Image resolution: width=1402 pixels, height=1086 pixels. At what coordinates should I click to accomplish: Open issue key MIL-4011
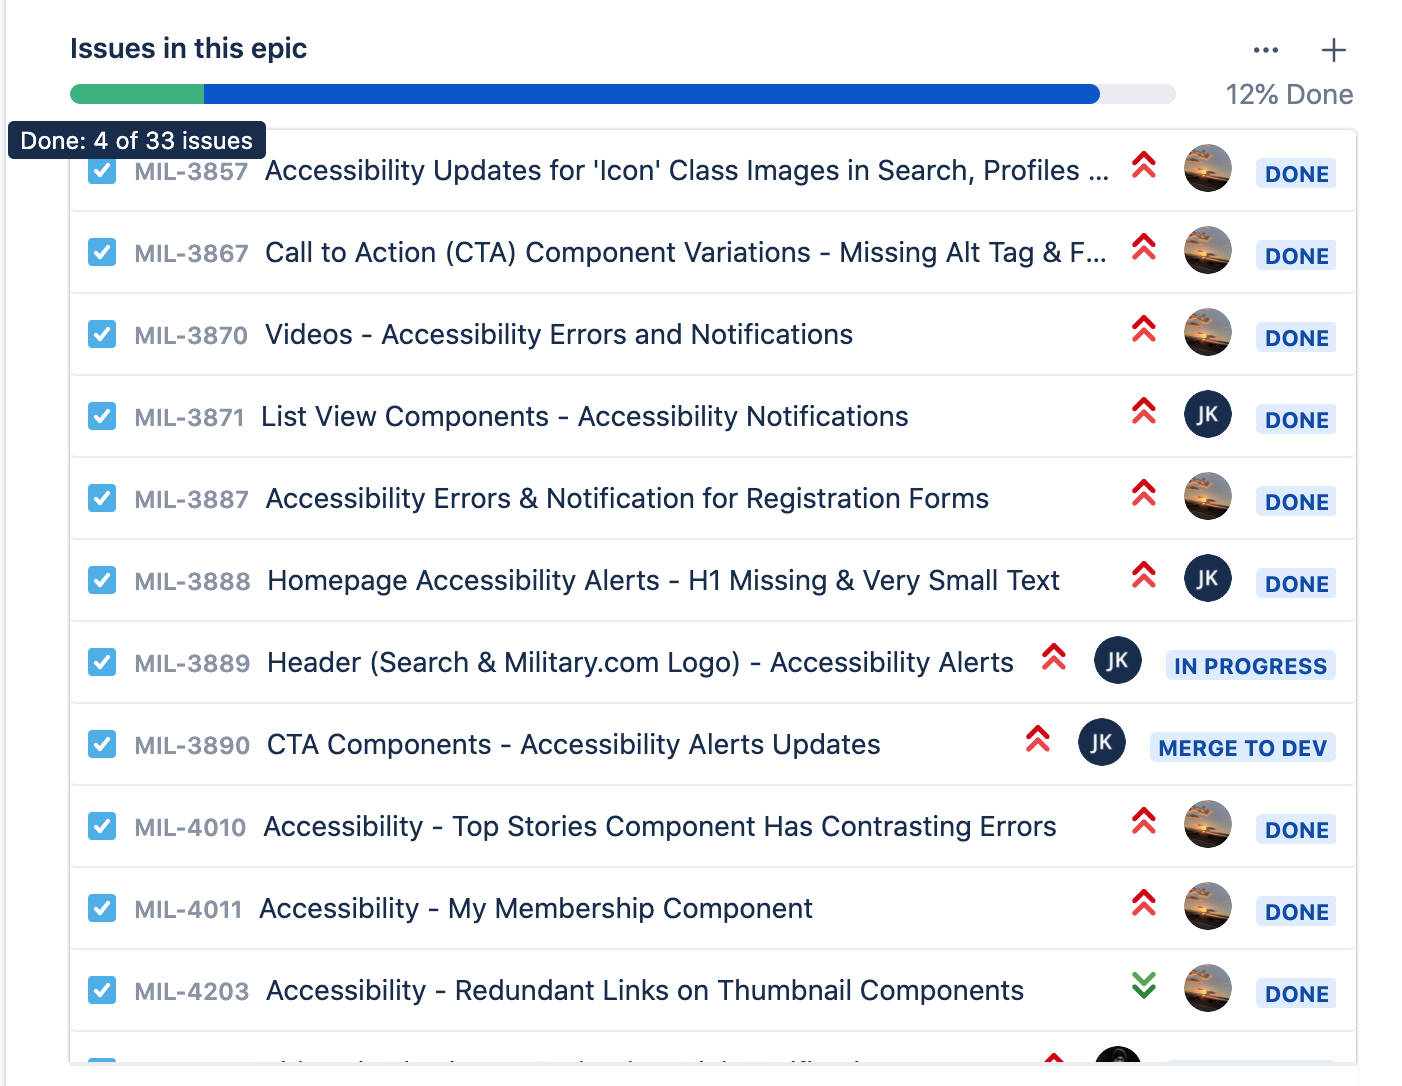click(188, 910)
